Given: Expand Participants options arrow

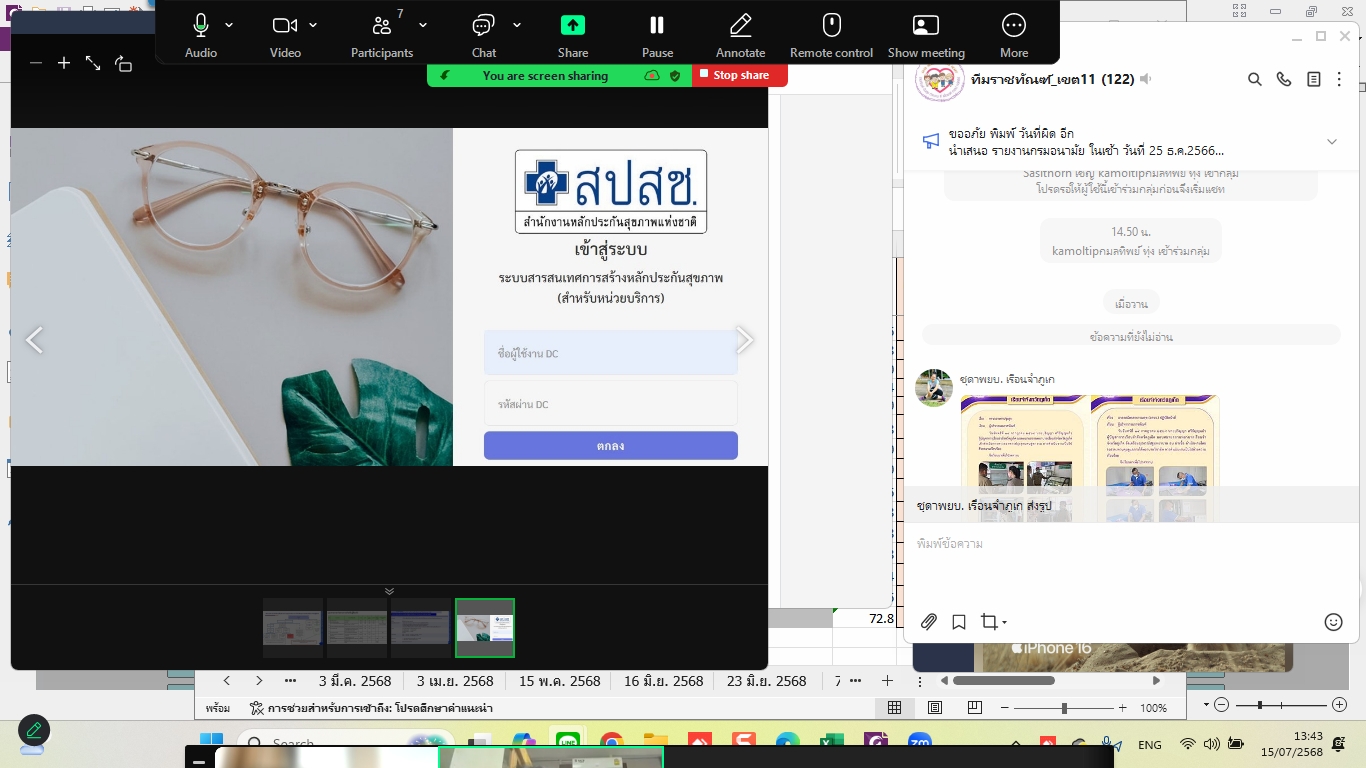Looking at the screenshot, I should pos(423,25).
